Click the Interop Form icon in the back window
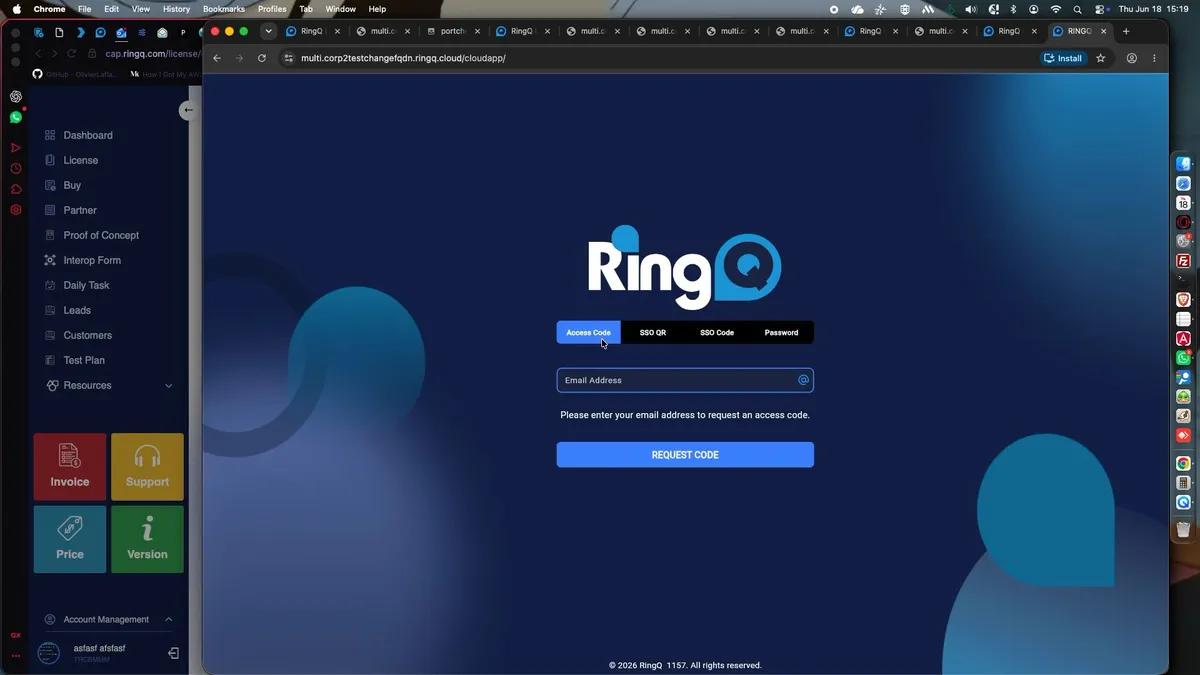 click(x=50, y=260)
